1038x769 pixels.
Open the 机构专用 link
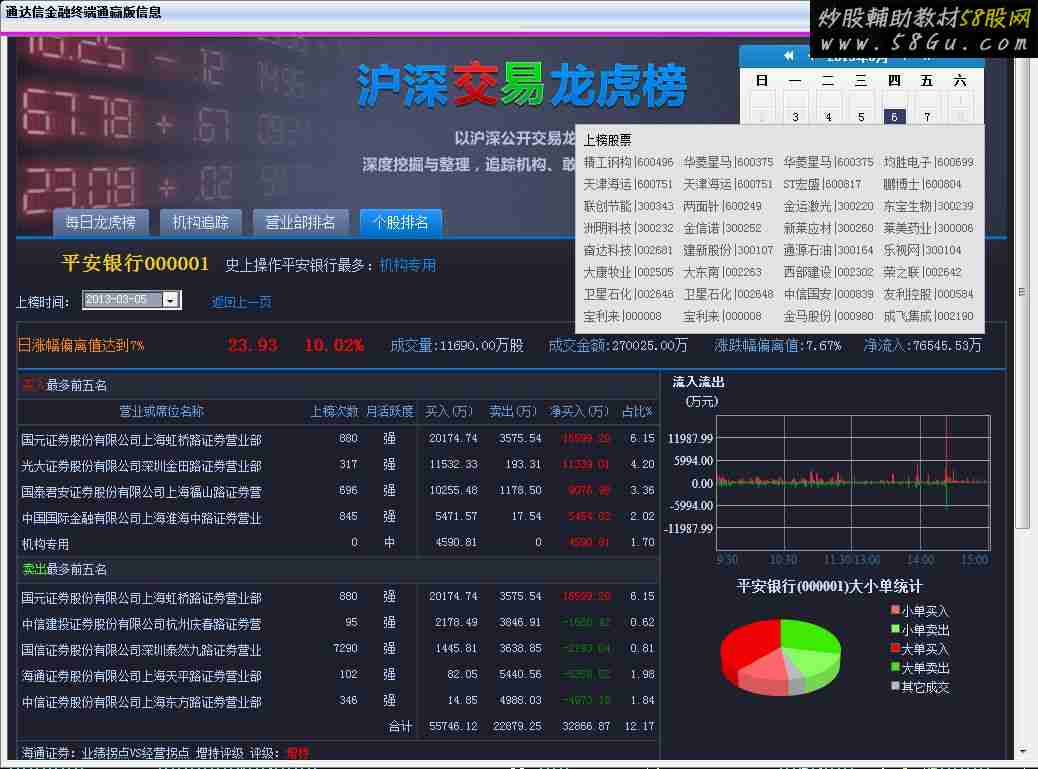point(408,265)
